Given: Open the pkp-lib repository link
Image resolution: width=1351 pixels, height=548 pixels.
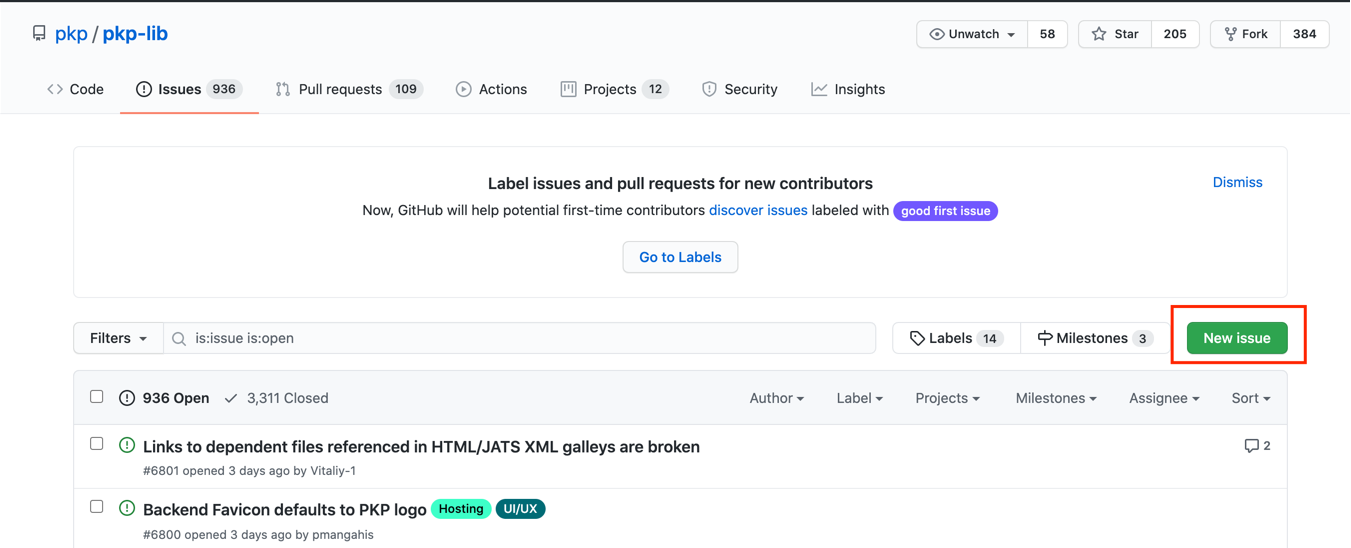Looking at the screenshot, I should (135, 33).
